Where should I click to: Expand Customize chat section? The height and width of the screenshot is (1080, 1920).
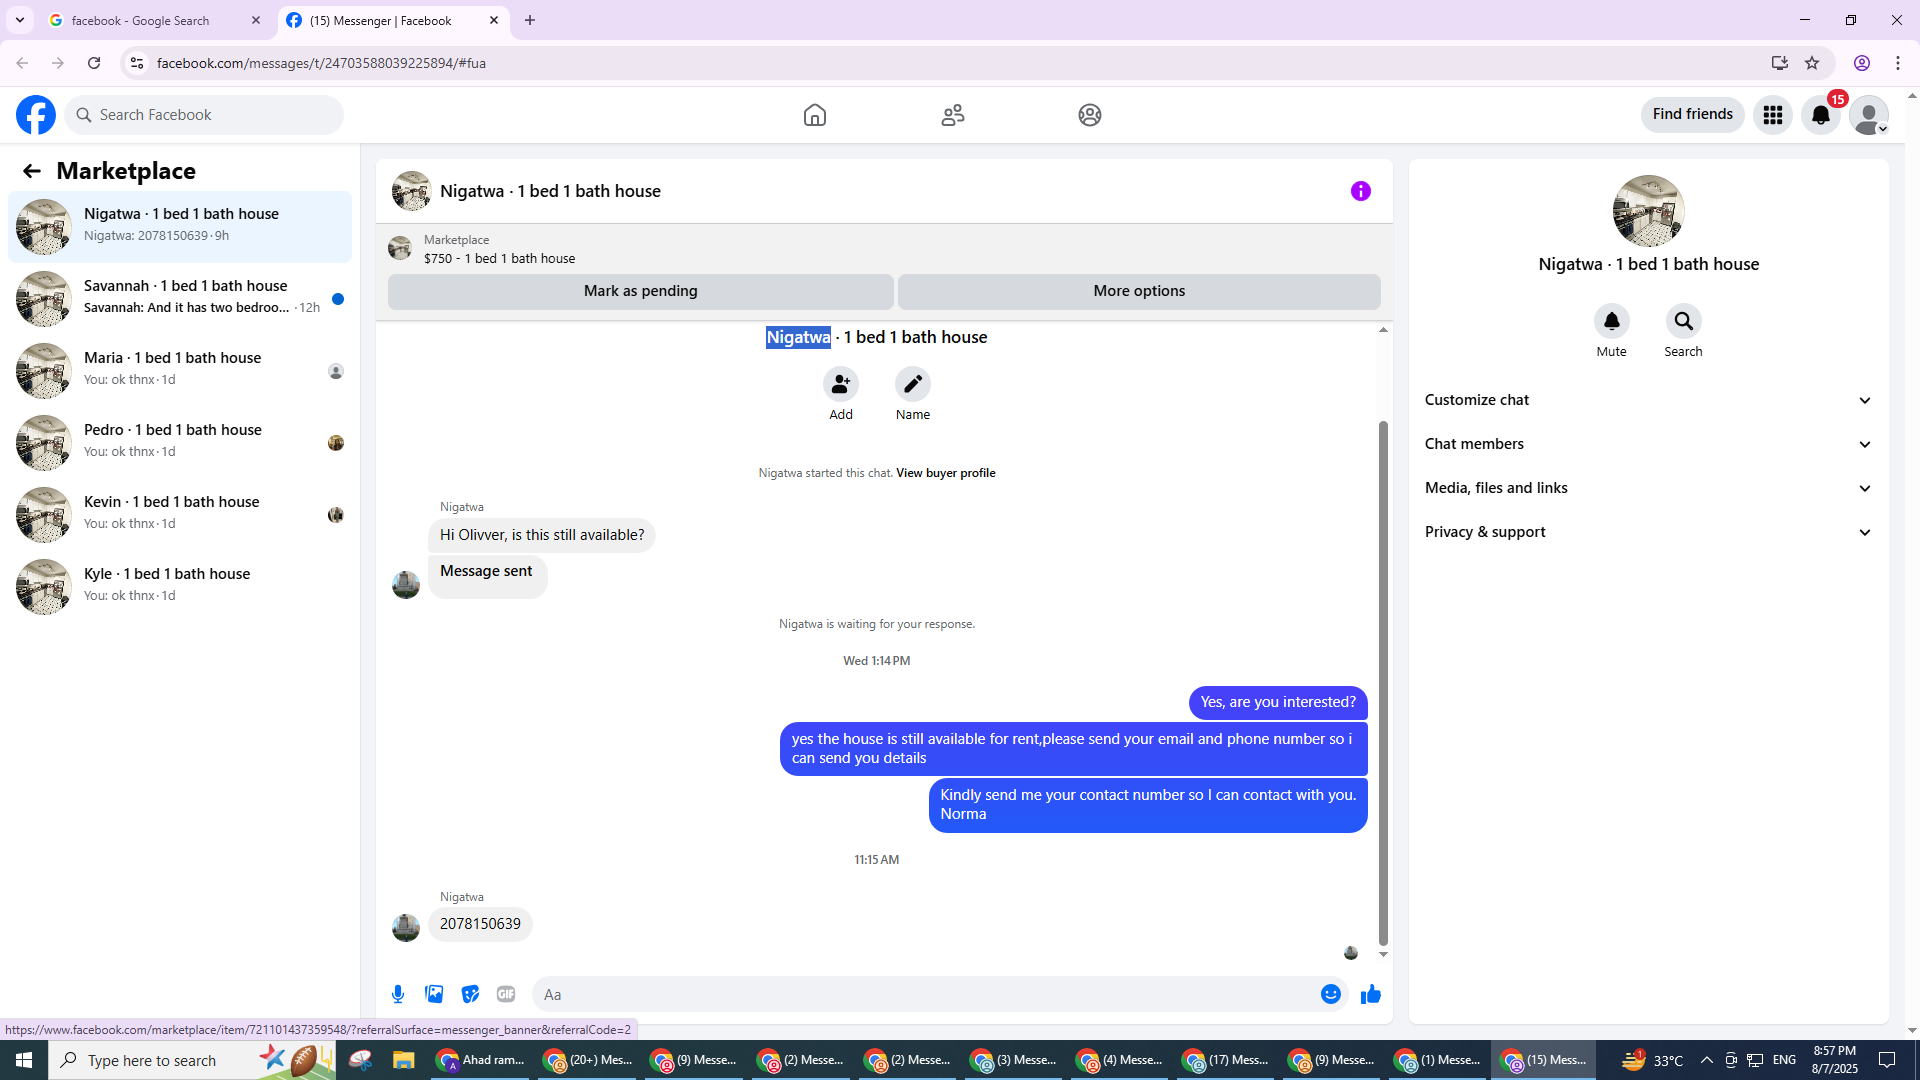[x=1649, y=400]
